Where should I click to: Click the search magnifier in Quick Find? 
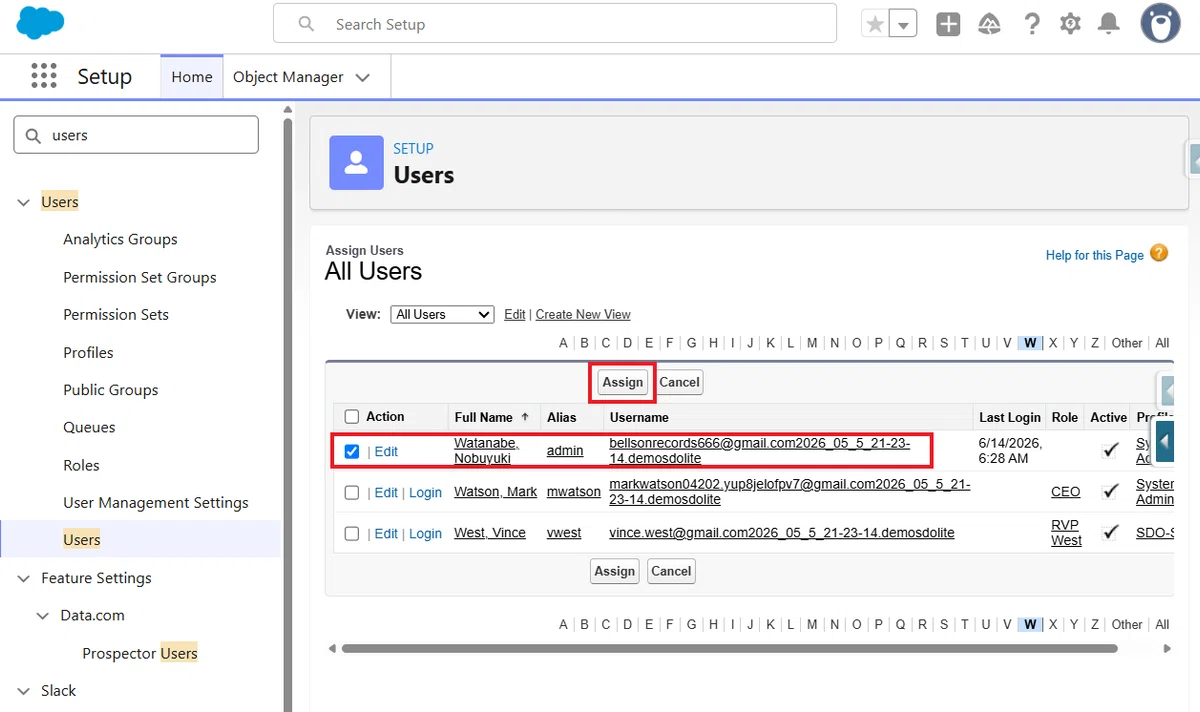33,135
